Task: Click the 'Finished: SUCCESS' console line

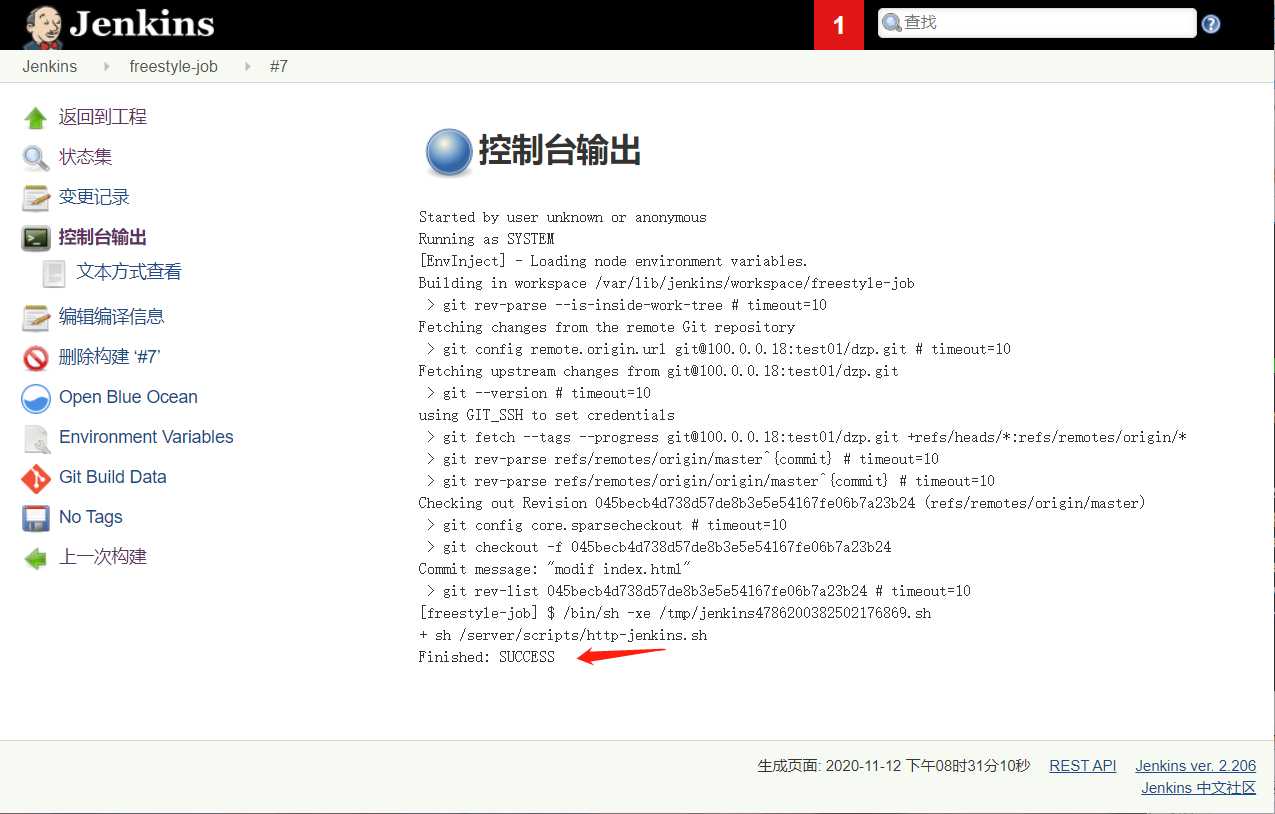Action: [x=486, y=657]
